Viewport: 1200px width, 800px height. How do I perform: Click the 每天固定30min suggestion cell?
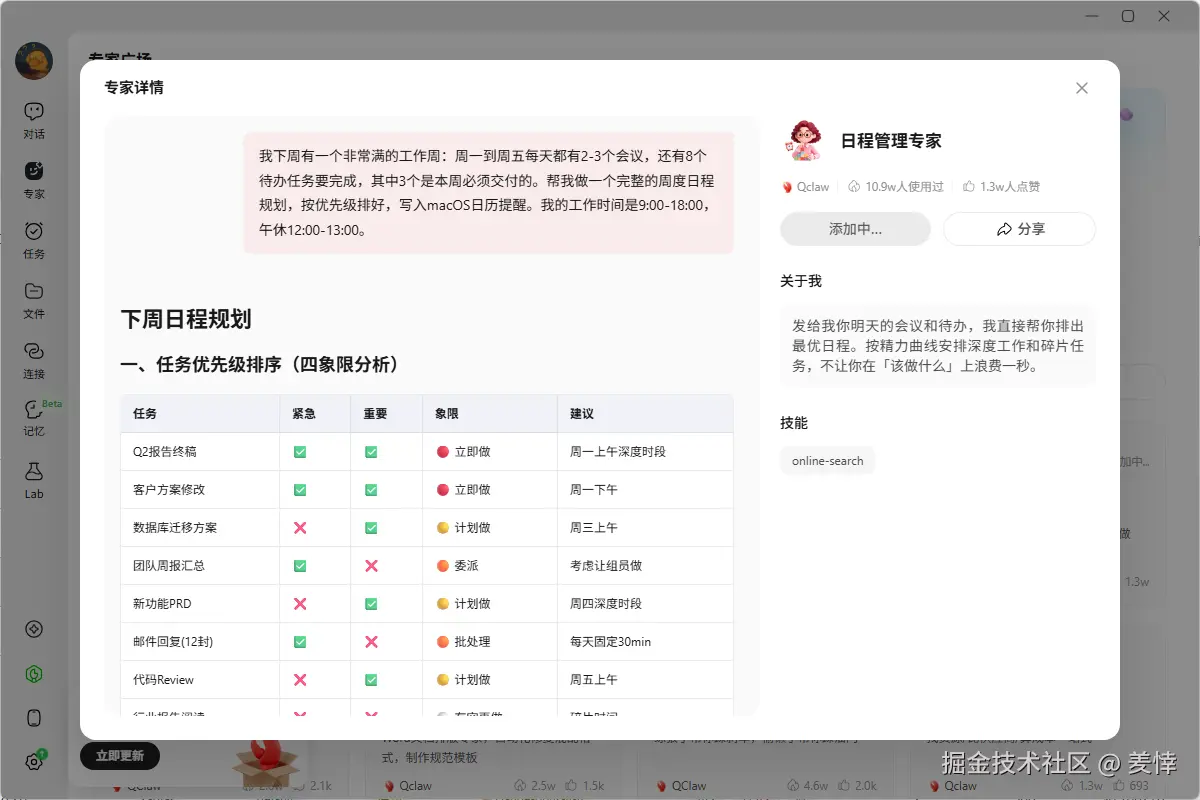pyautogui.click(x=646, y=642)
